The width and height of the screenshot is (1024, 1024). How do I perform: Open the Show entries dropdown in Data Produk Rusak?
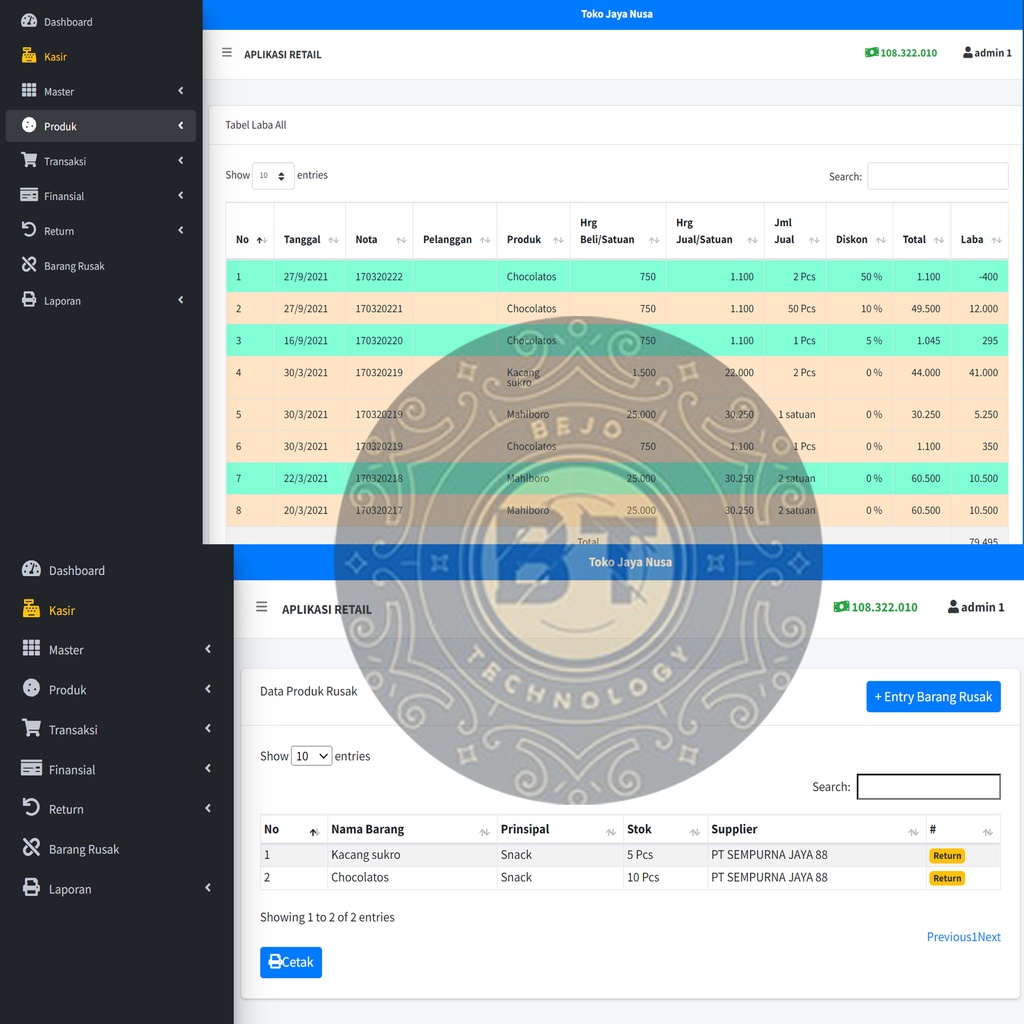click(x=311, y=756)
